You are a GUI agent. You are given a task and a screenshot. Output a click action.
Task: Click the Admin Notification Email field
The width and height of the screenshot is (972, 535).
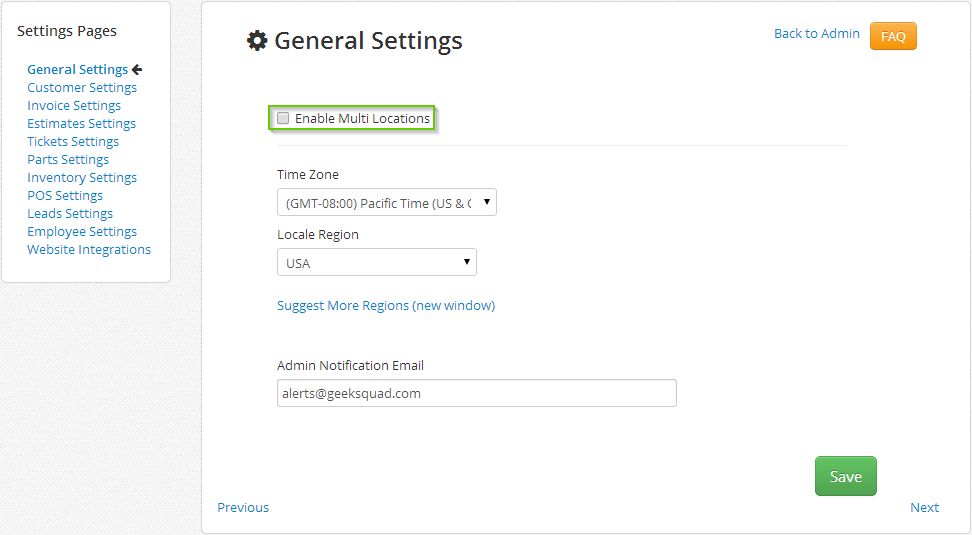point(477,393)
